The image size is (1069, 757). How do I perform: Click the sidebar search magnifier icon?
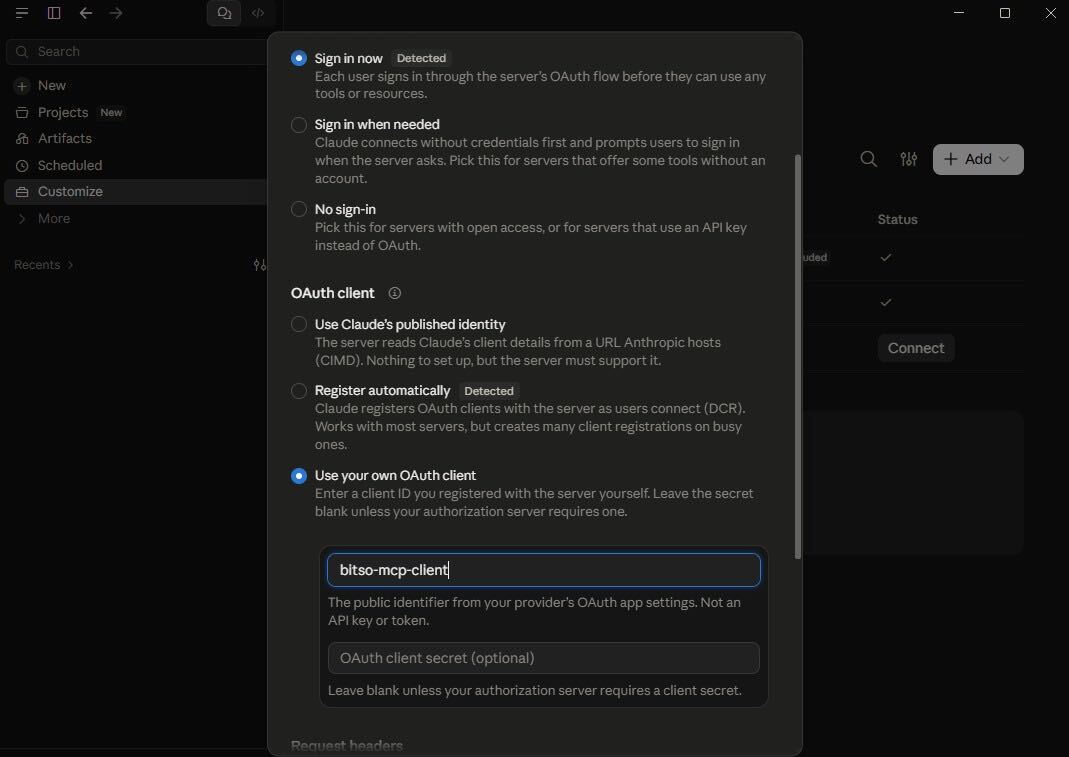pyautogui.click(x=22, y=52)
